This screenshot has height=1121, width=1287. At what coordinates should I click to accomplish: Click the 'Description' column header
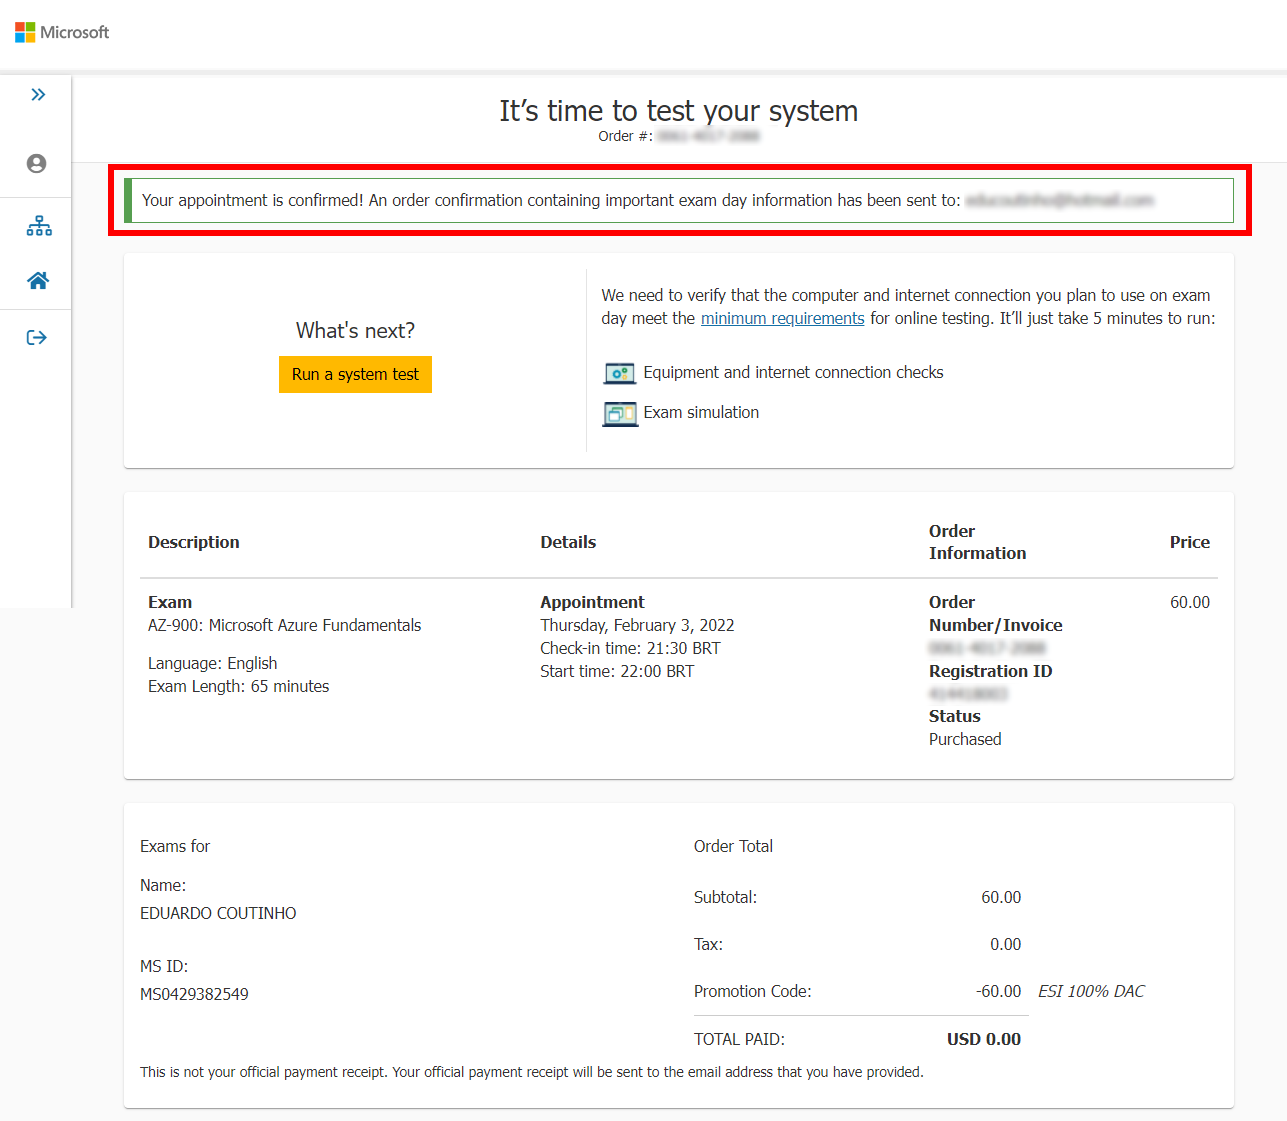click(194, 542)
